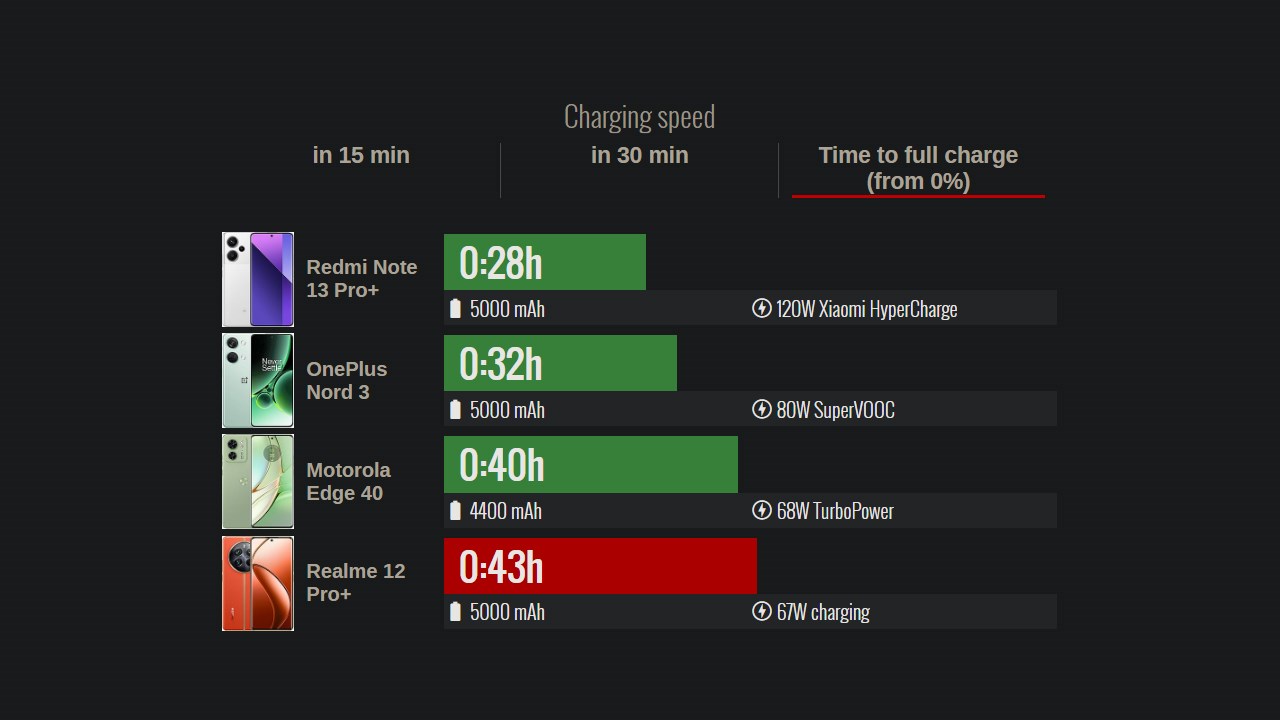Viewport: 1280px width, 720px height.
Task: Click the Redmi Note 13 Pro+ name link
Action: [x=361, y=278]
